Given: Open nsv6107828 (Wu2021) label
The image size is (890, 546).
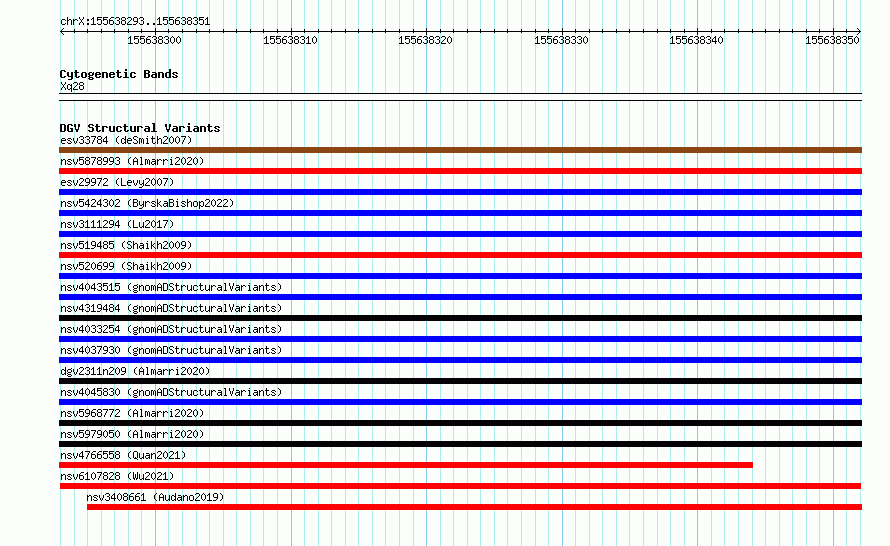Looking at the screenshot, I should (117, 476).
